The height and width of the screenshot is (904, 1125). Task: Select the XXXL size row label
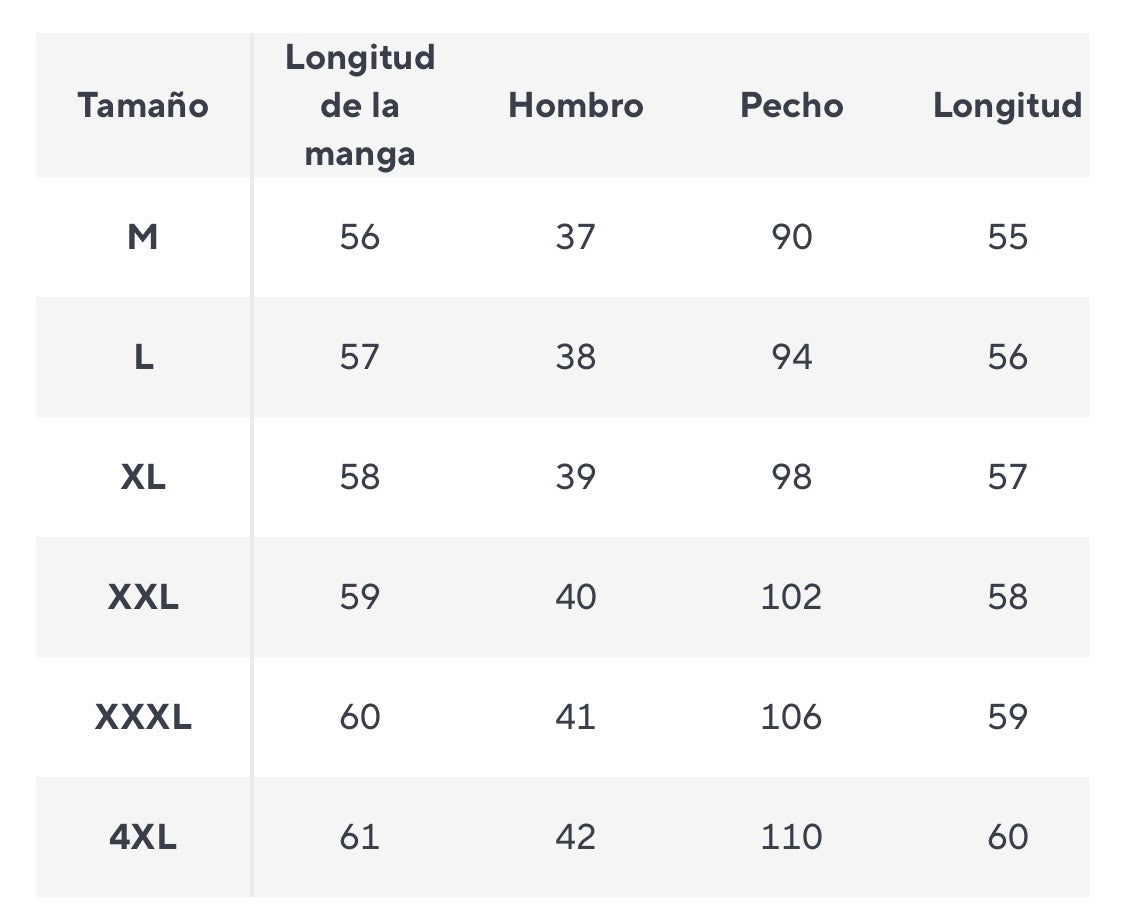[x=143, y=717]
